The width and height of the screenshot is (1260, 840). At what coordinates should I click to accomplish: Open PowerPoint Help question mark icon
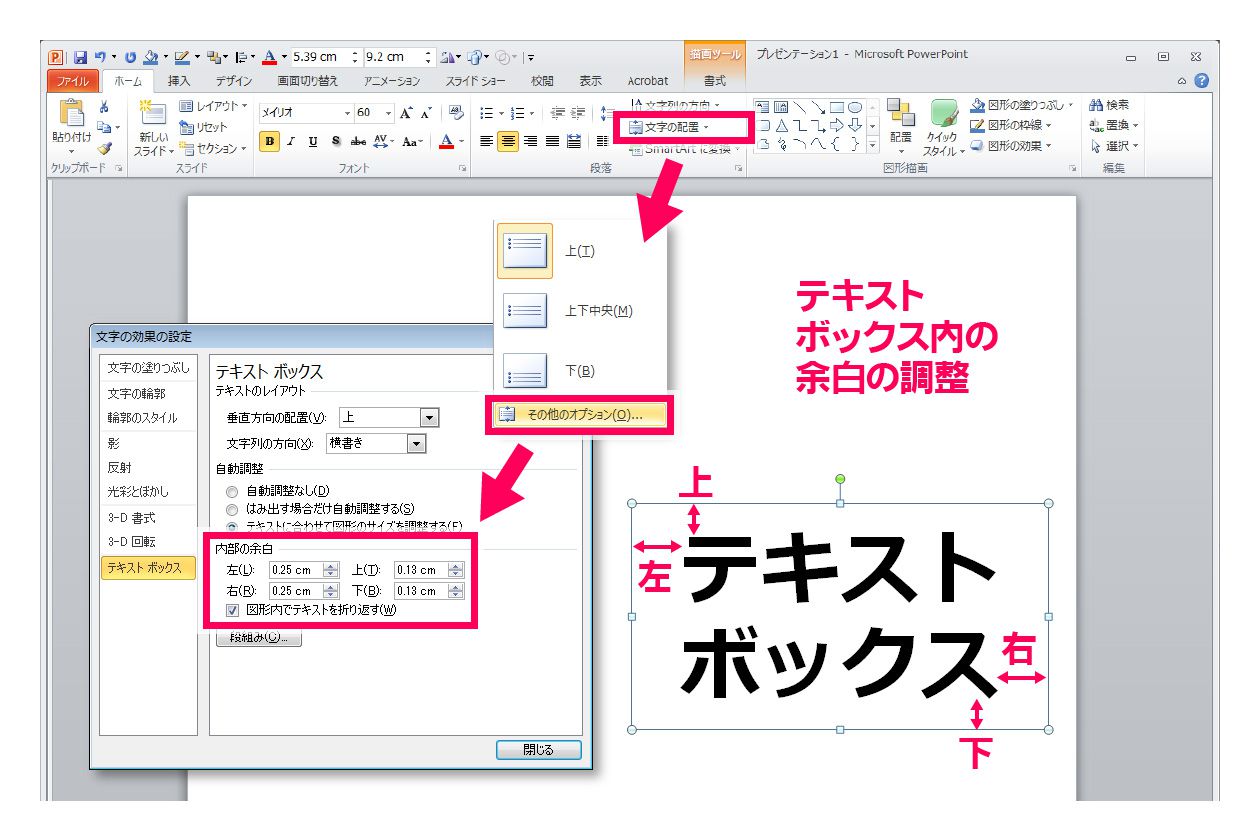(1201, 81)
